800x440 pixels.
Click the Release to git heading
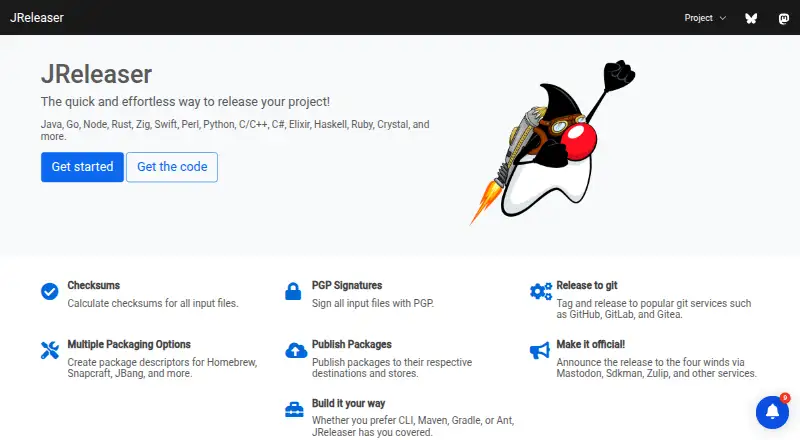tap(587, 285)
